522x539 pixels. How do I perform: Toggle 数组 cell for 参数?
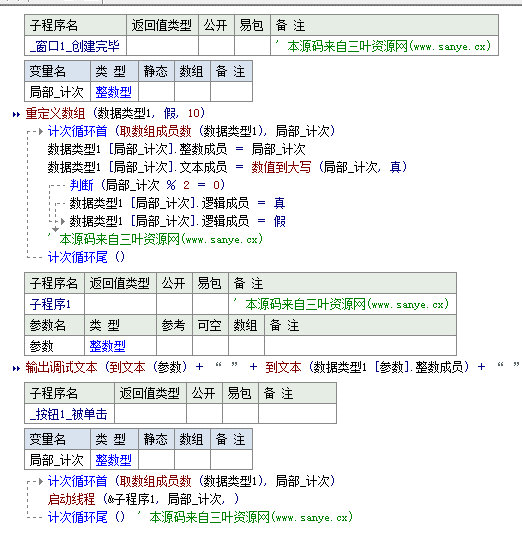[x=246, y=345]
